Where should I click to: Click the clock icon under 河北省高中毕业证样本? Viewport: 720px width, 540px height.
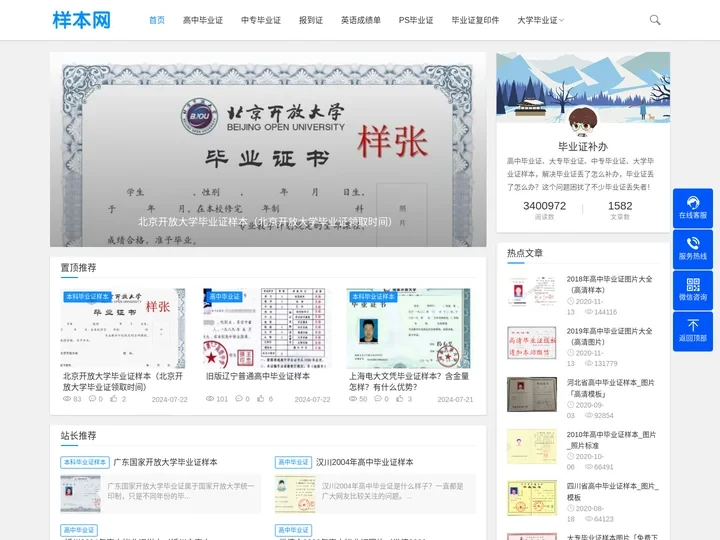pos(570,405)
